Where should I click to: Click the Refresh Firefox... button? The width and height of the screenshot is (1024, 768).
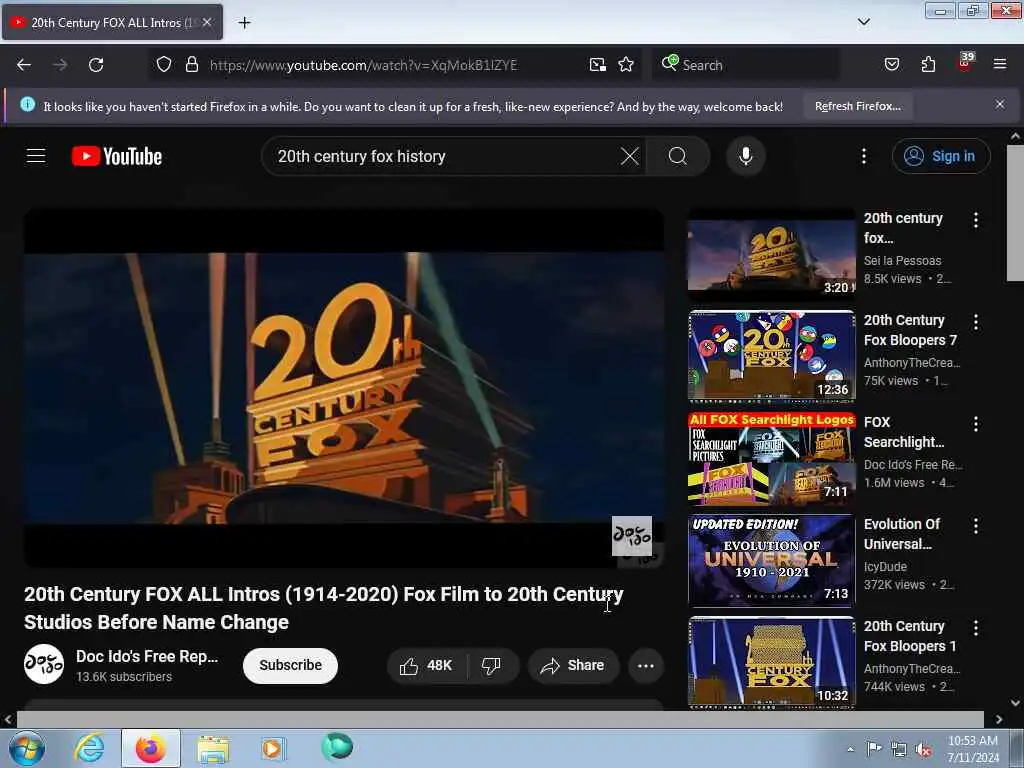click(857, 106)
